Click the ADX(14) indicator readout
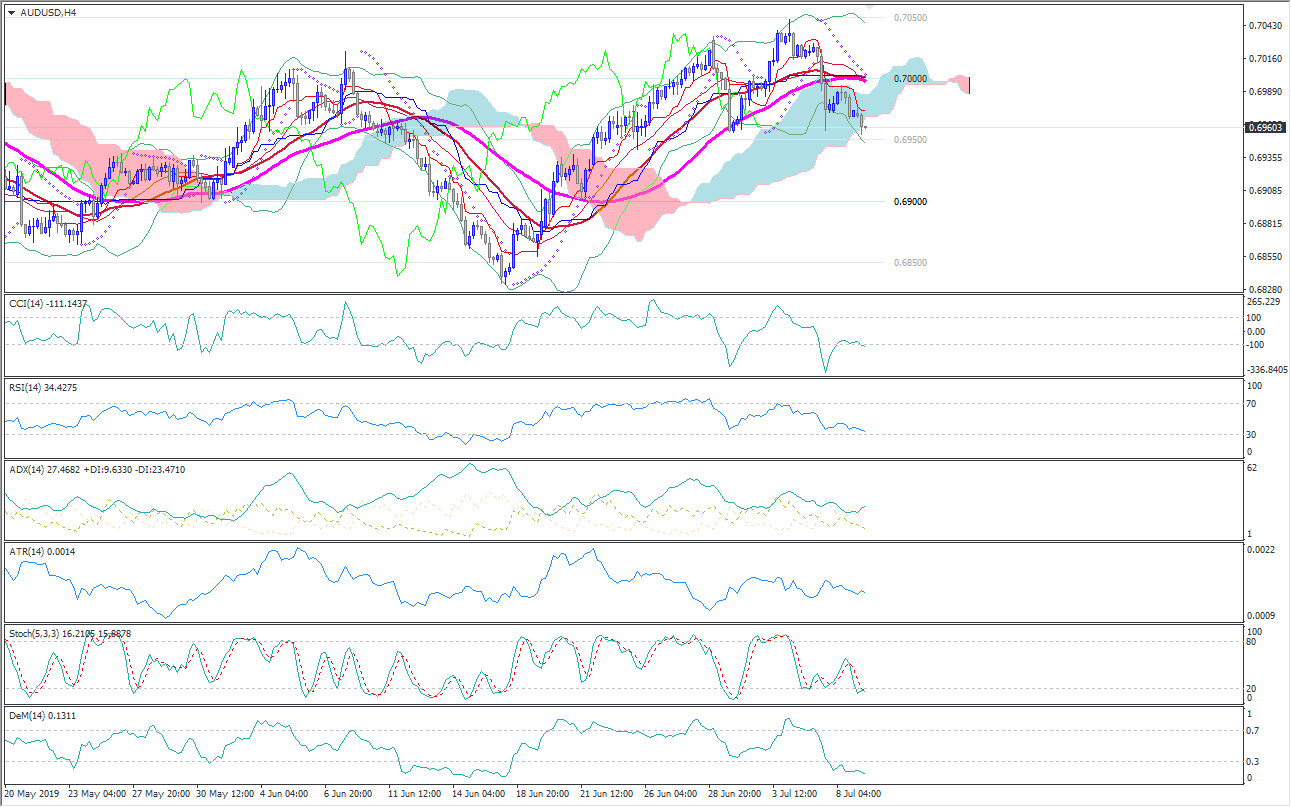 click(96, 469)
